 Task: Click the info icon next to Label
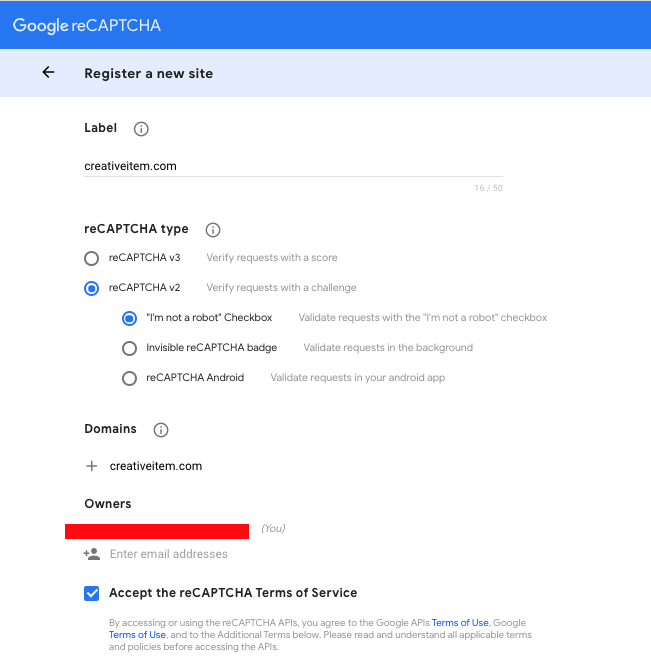pos(141,129)
